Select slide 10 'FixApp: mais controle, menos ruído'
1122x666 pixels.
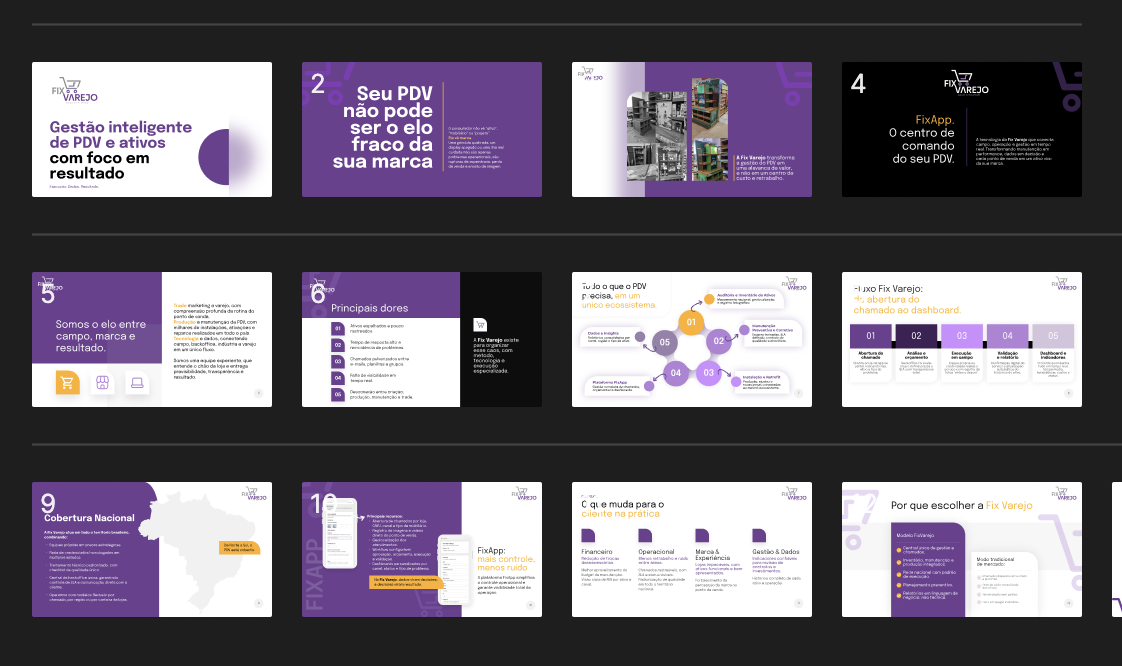421,549
